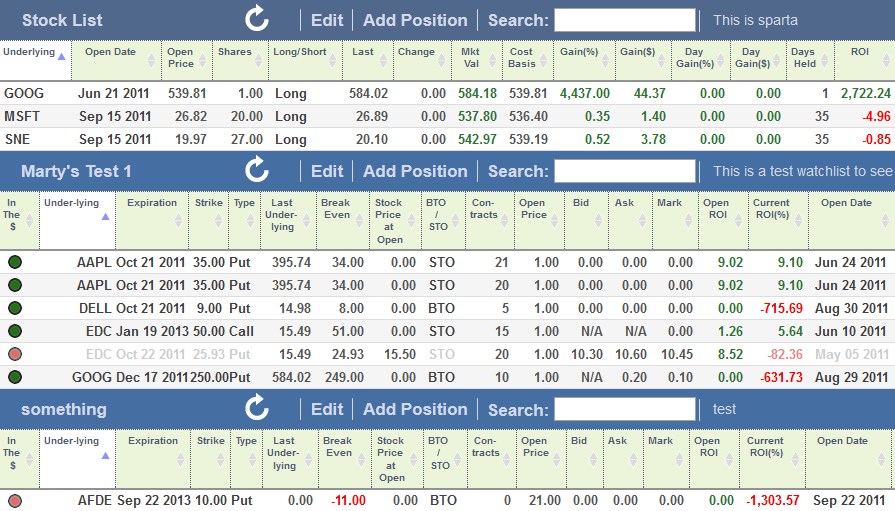Open Edit for Stock List

(x=327, y=20)
